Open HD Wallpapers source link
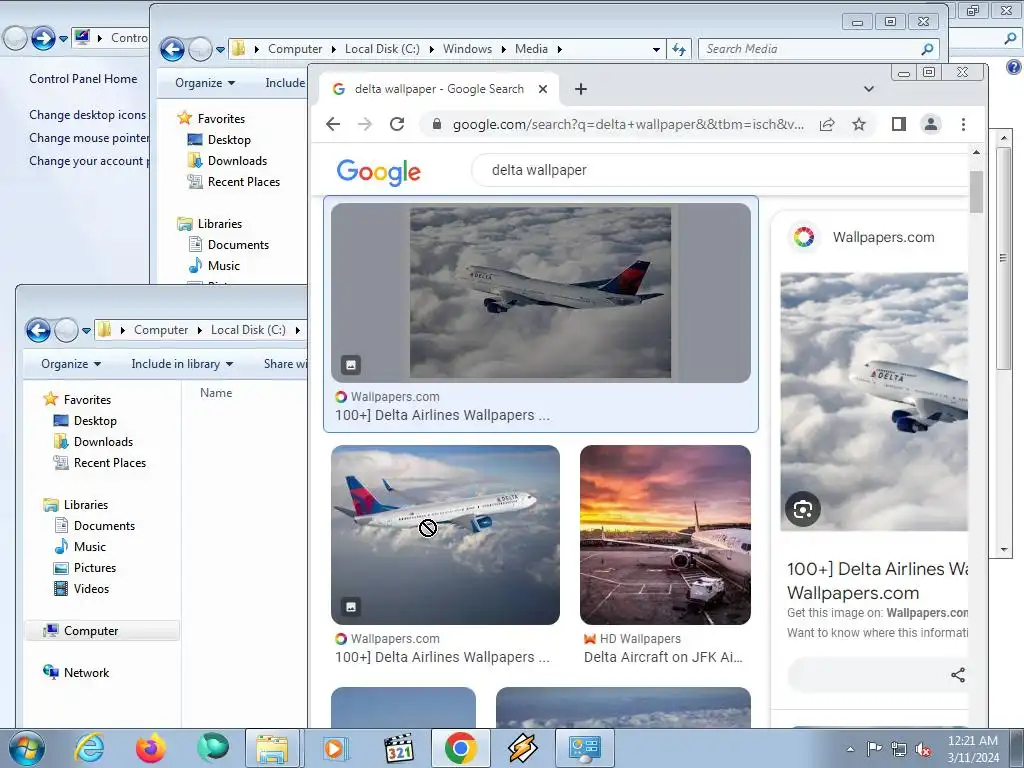 click(x=640, y=639)
